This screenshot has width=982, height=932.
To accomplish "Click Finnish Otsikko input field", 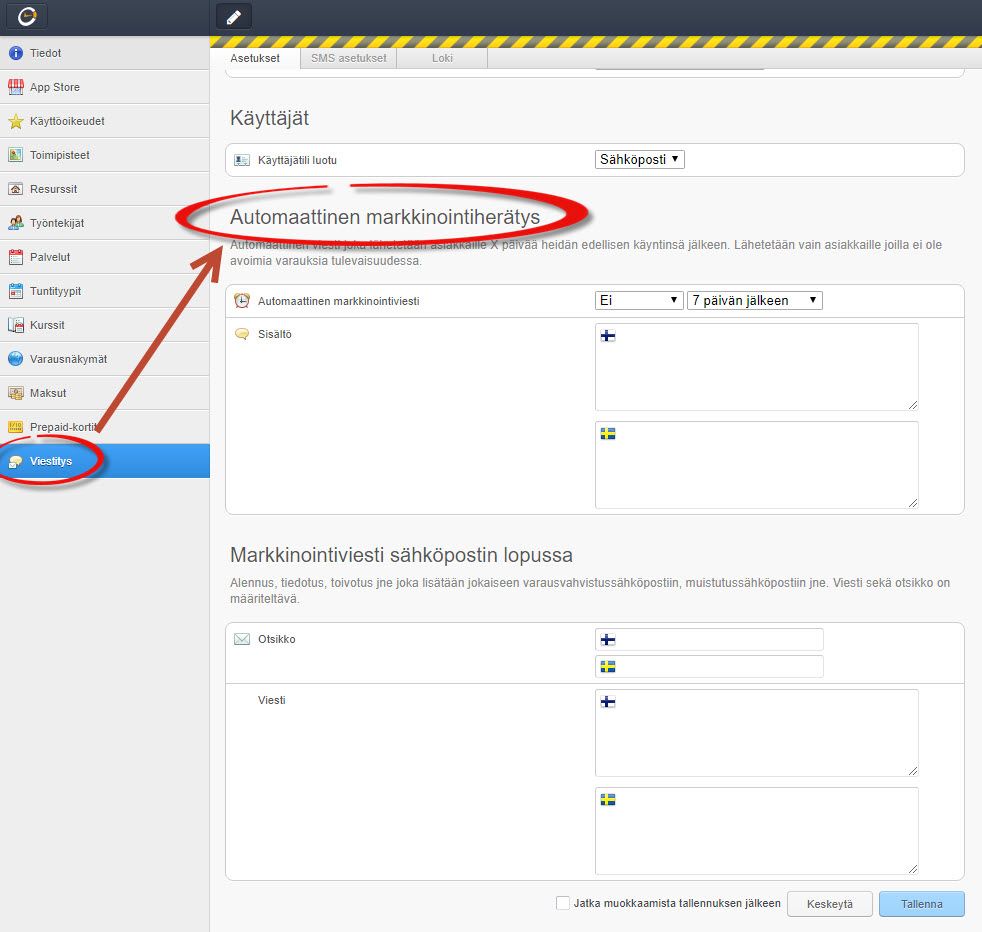I will click(709, 639).
